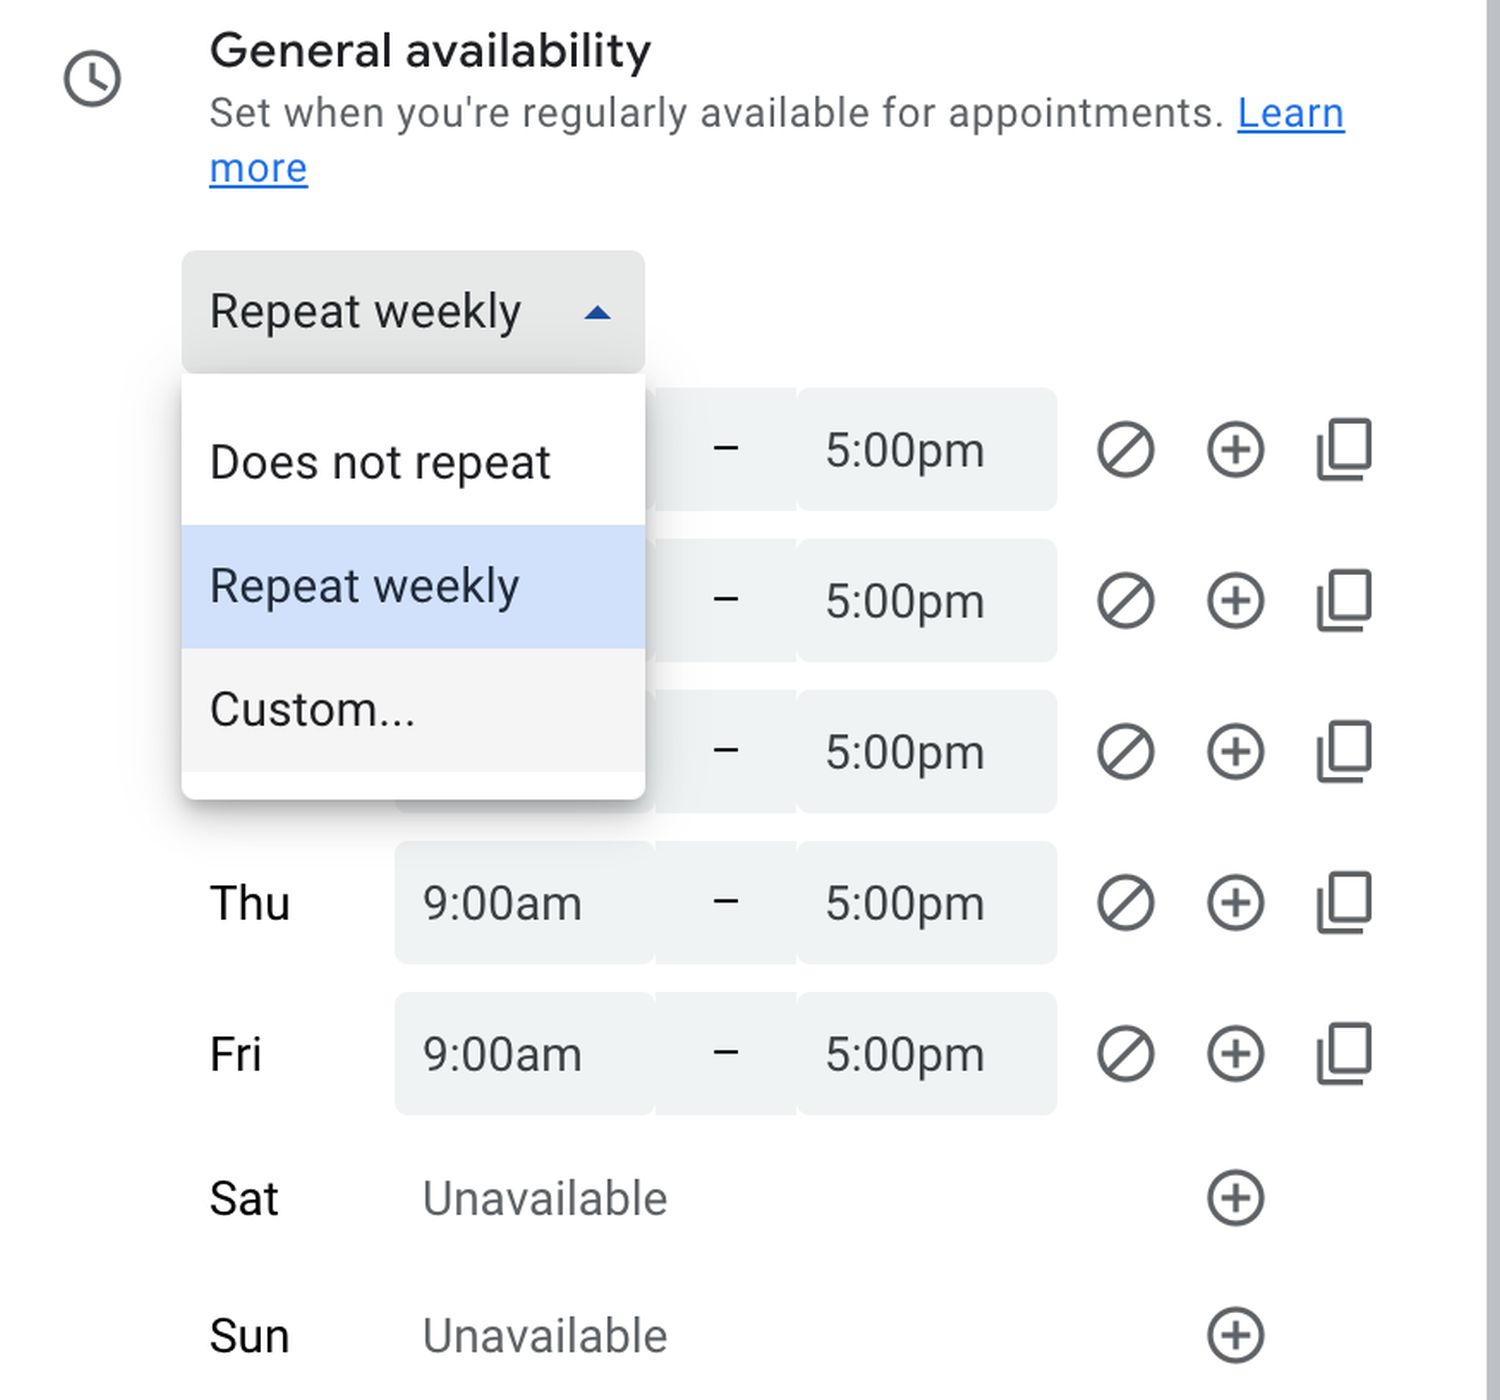Mark Friday as unavailable
The height and width of the screenshot is (1400, 1500).
click(1125, 1054)
